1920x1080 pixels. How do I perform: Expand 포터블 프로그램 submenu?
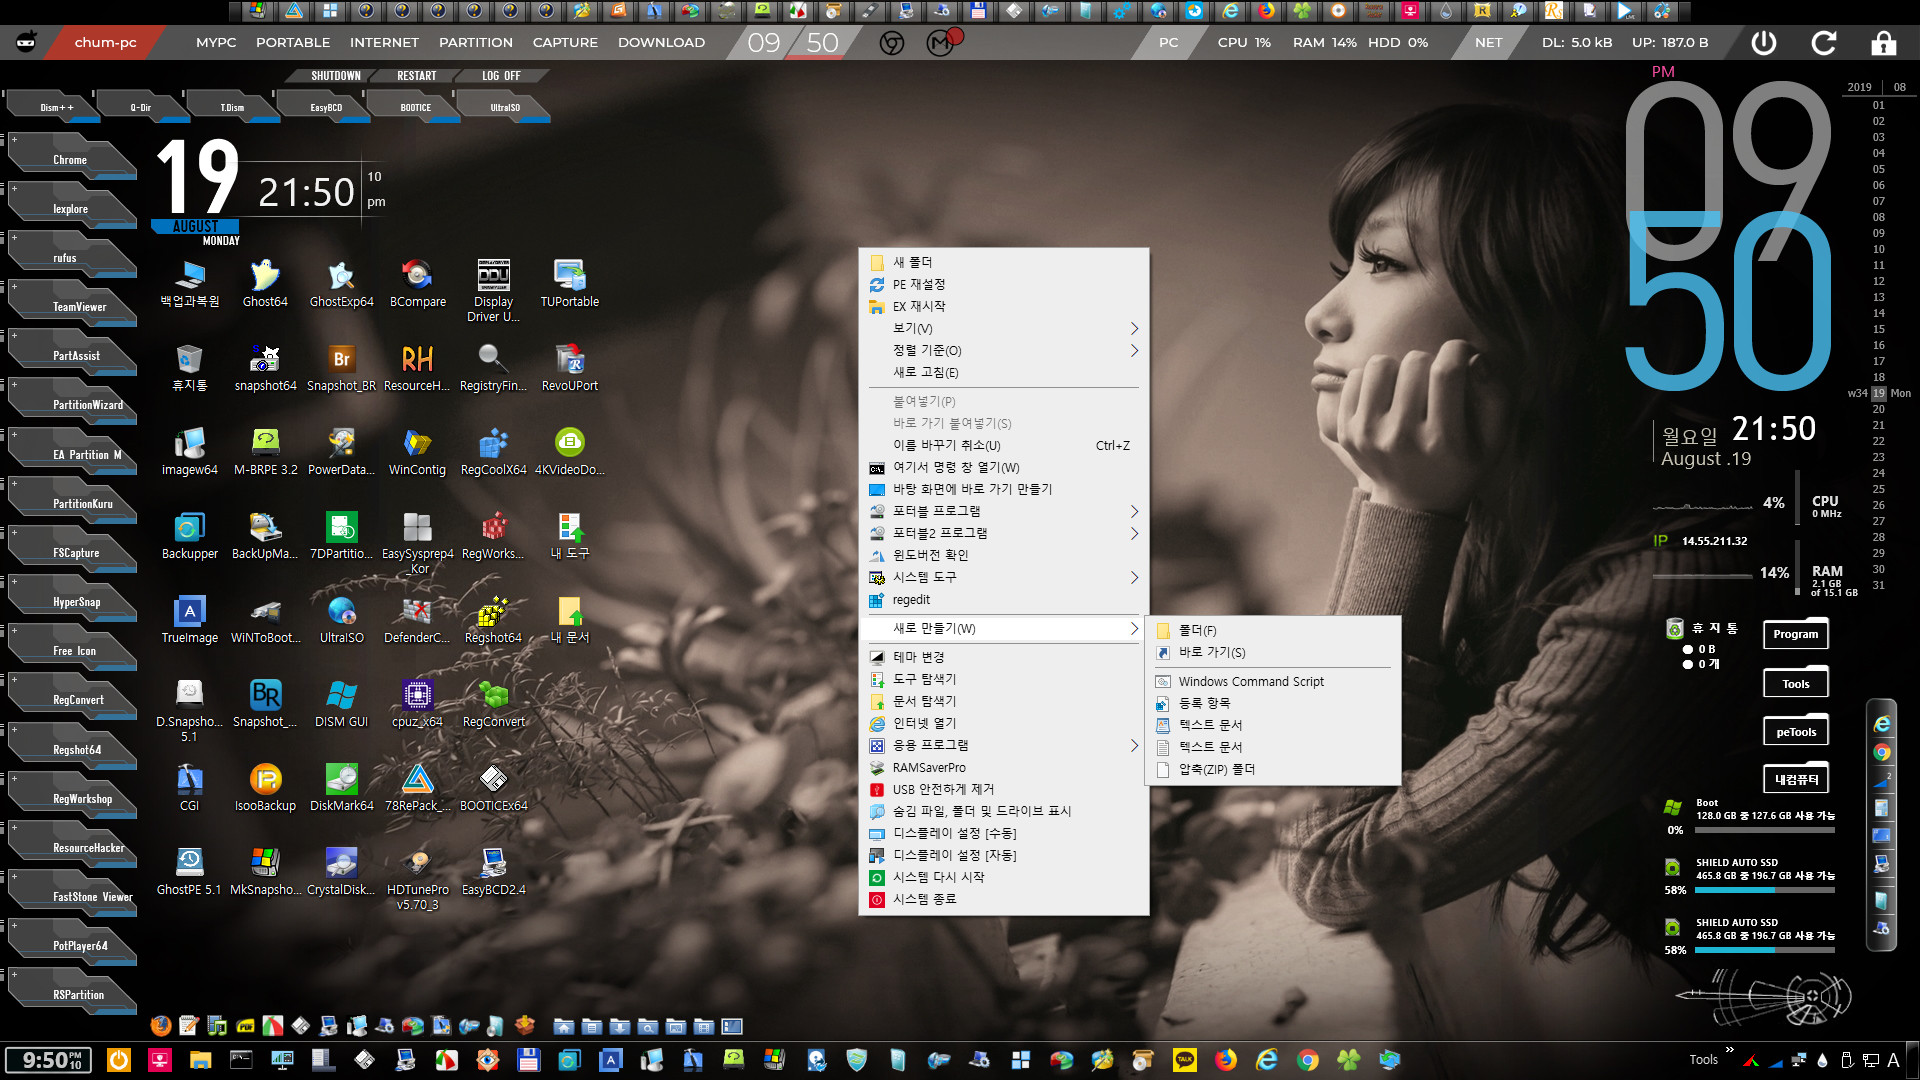1004,511
